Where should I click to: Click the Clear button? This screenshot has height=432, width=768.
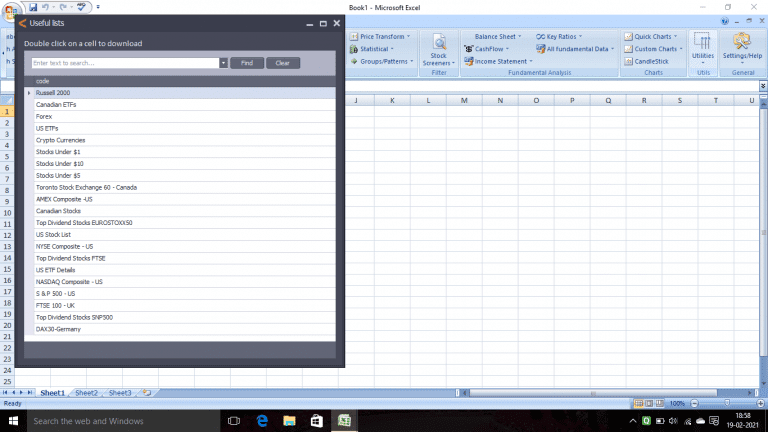[x=283, y=63]
